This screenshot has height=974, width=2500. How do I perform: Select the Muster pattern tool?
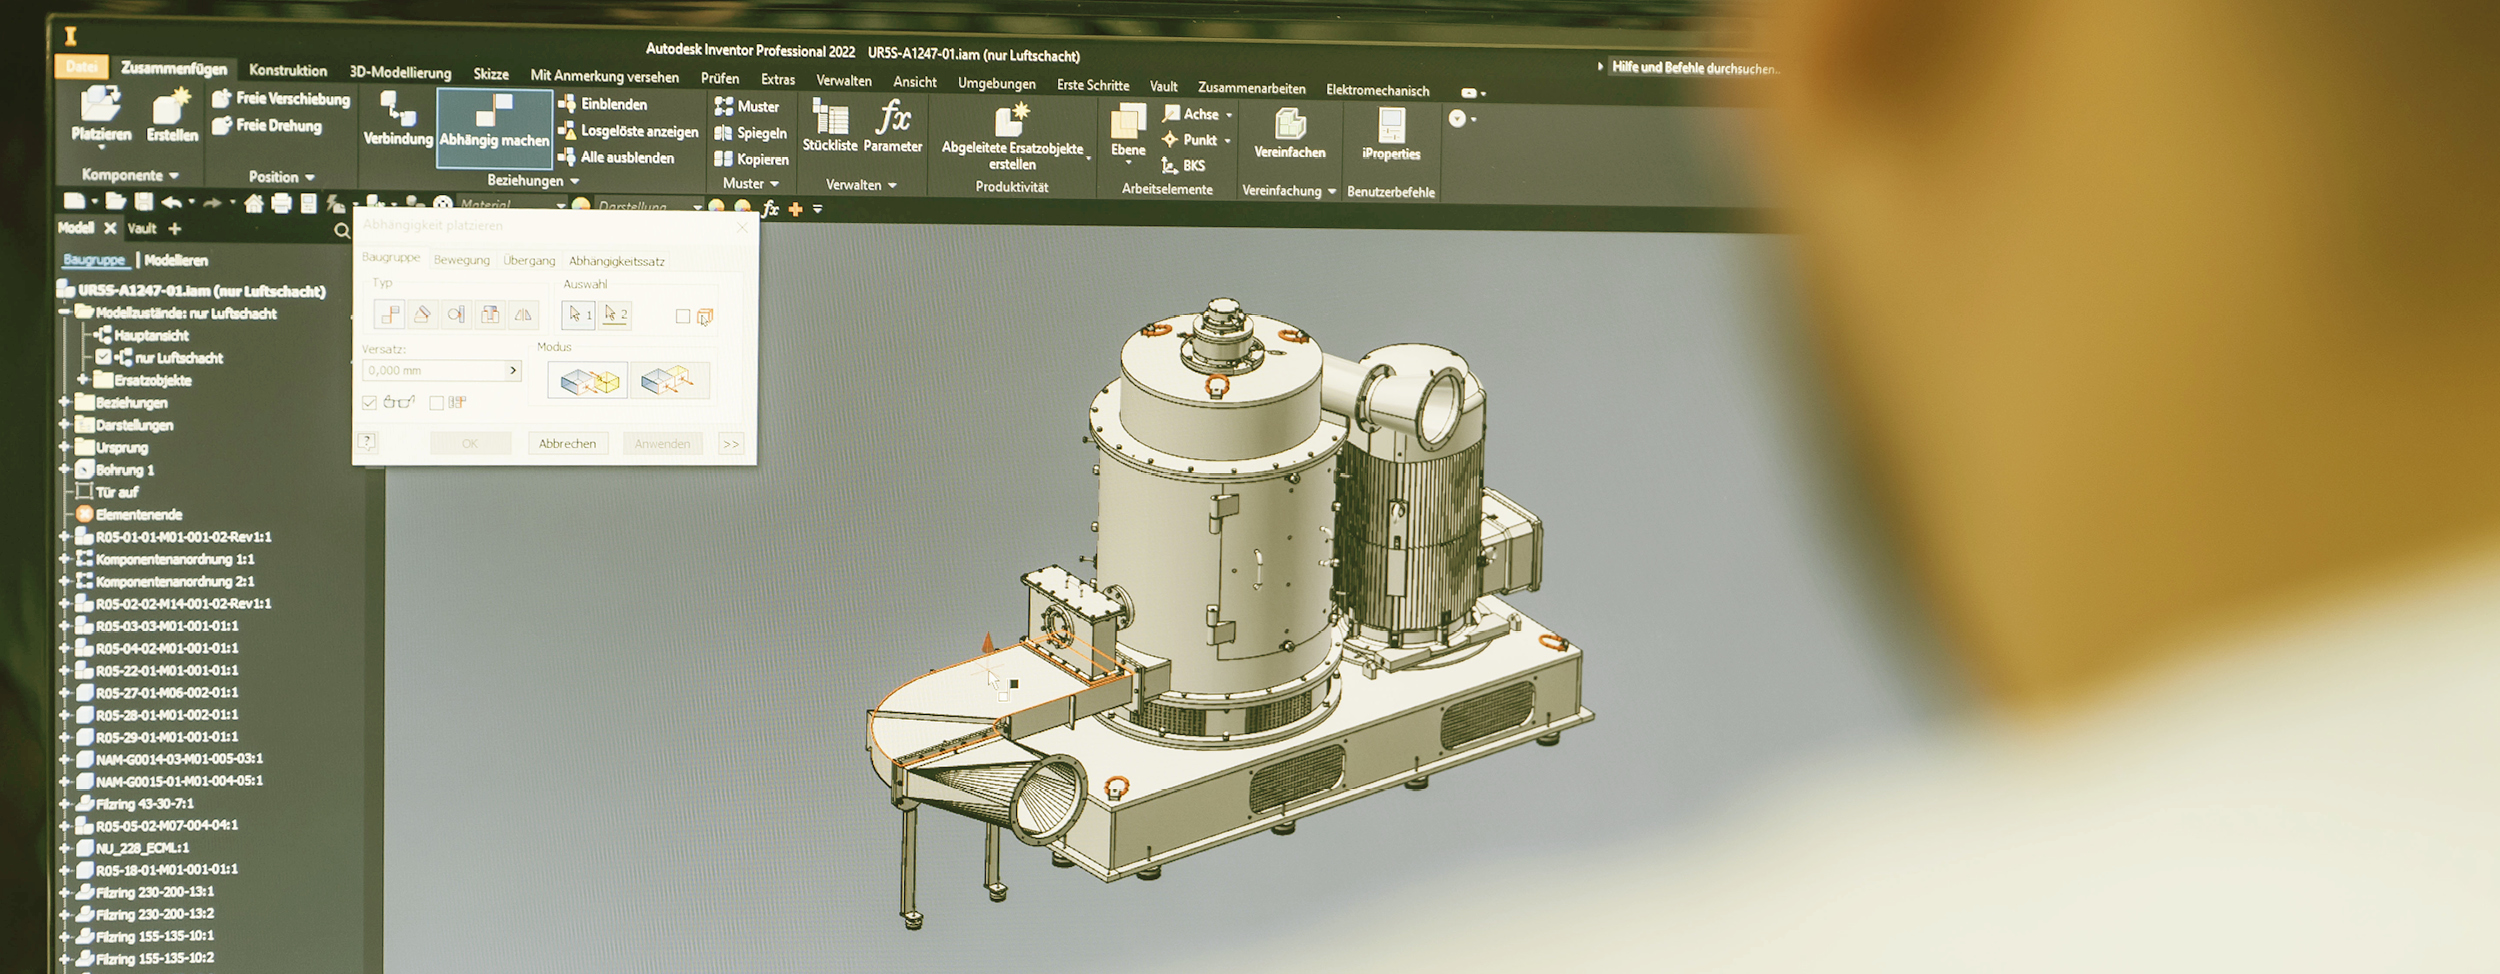[747, 106]
